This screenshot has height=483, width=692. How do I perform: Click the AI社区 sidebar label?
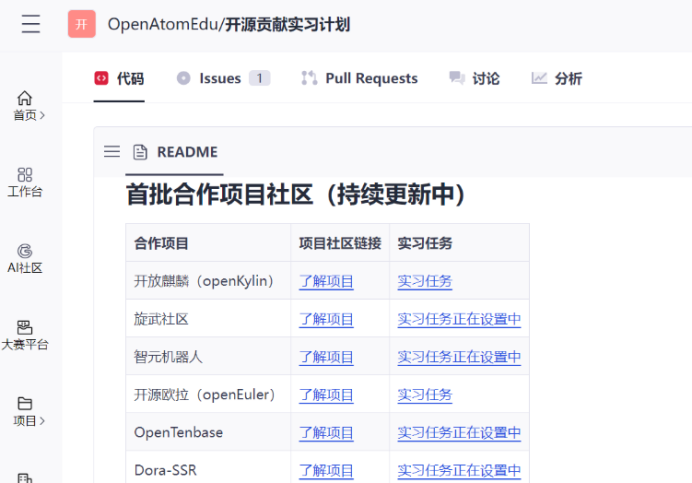point(25,268)
